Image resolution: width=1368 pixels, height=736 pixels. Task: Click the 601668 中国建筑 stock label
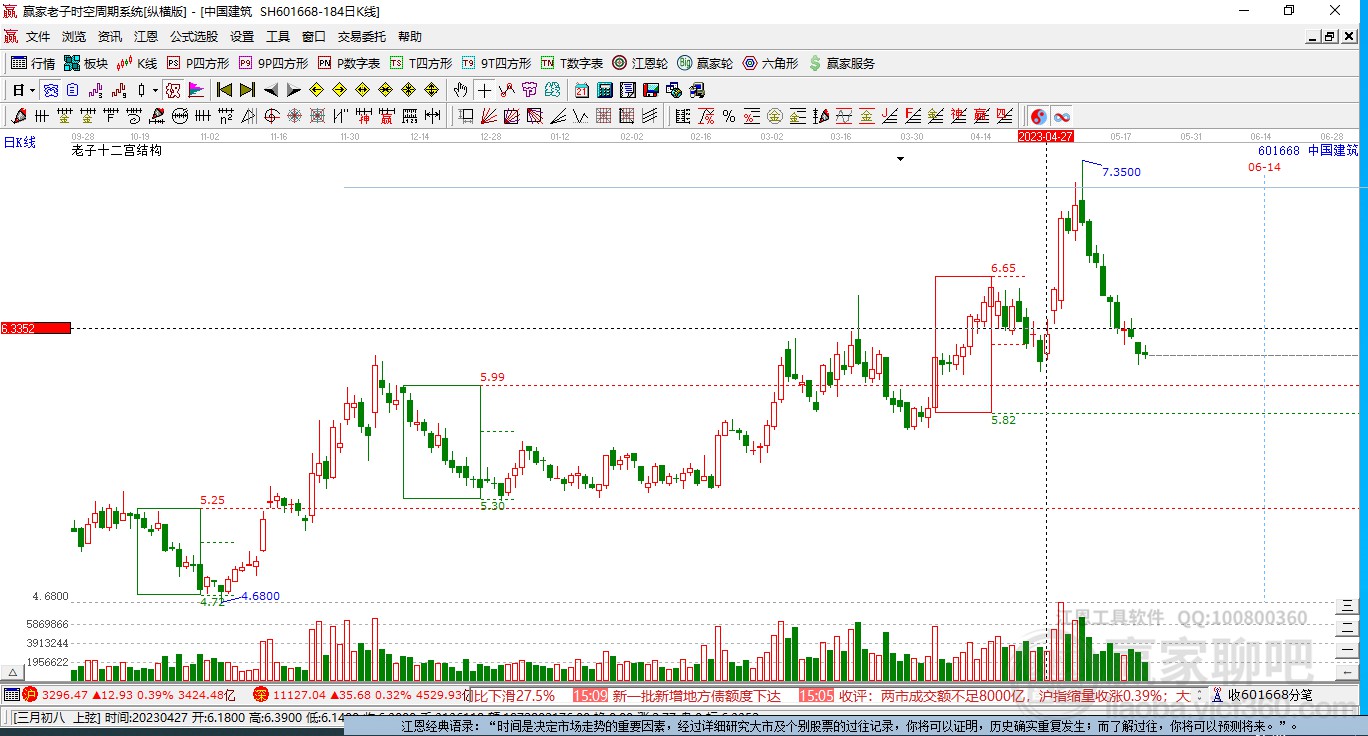pos(1308,151)
